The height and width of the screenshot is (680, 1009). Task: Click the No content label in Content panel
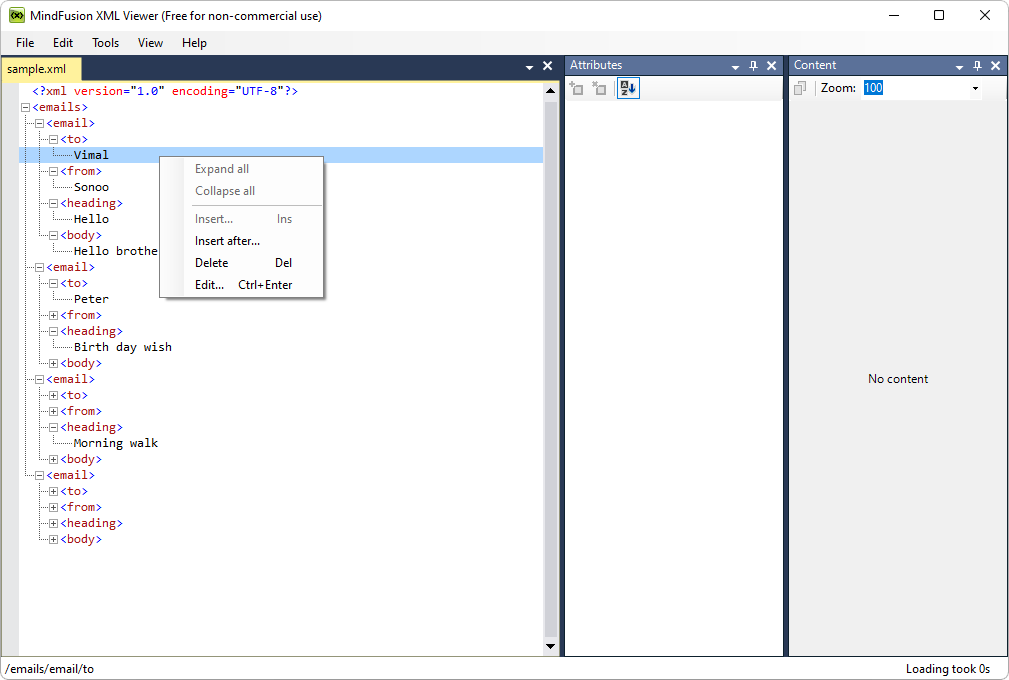898,379
